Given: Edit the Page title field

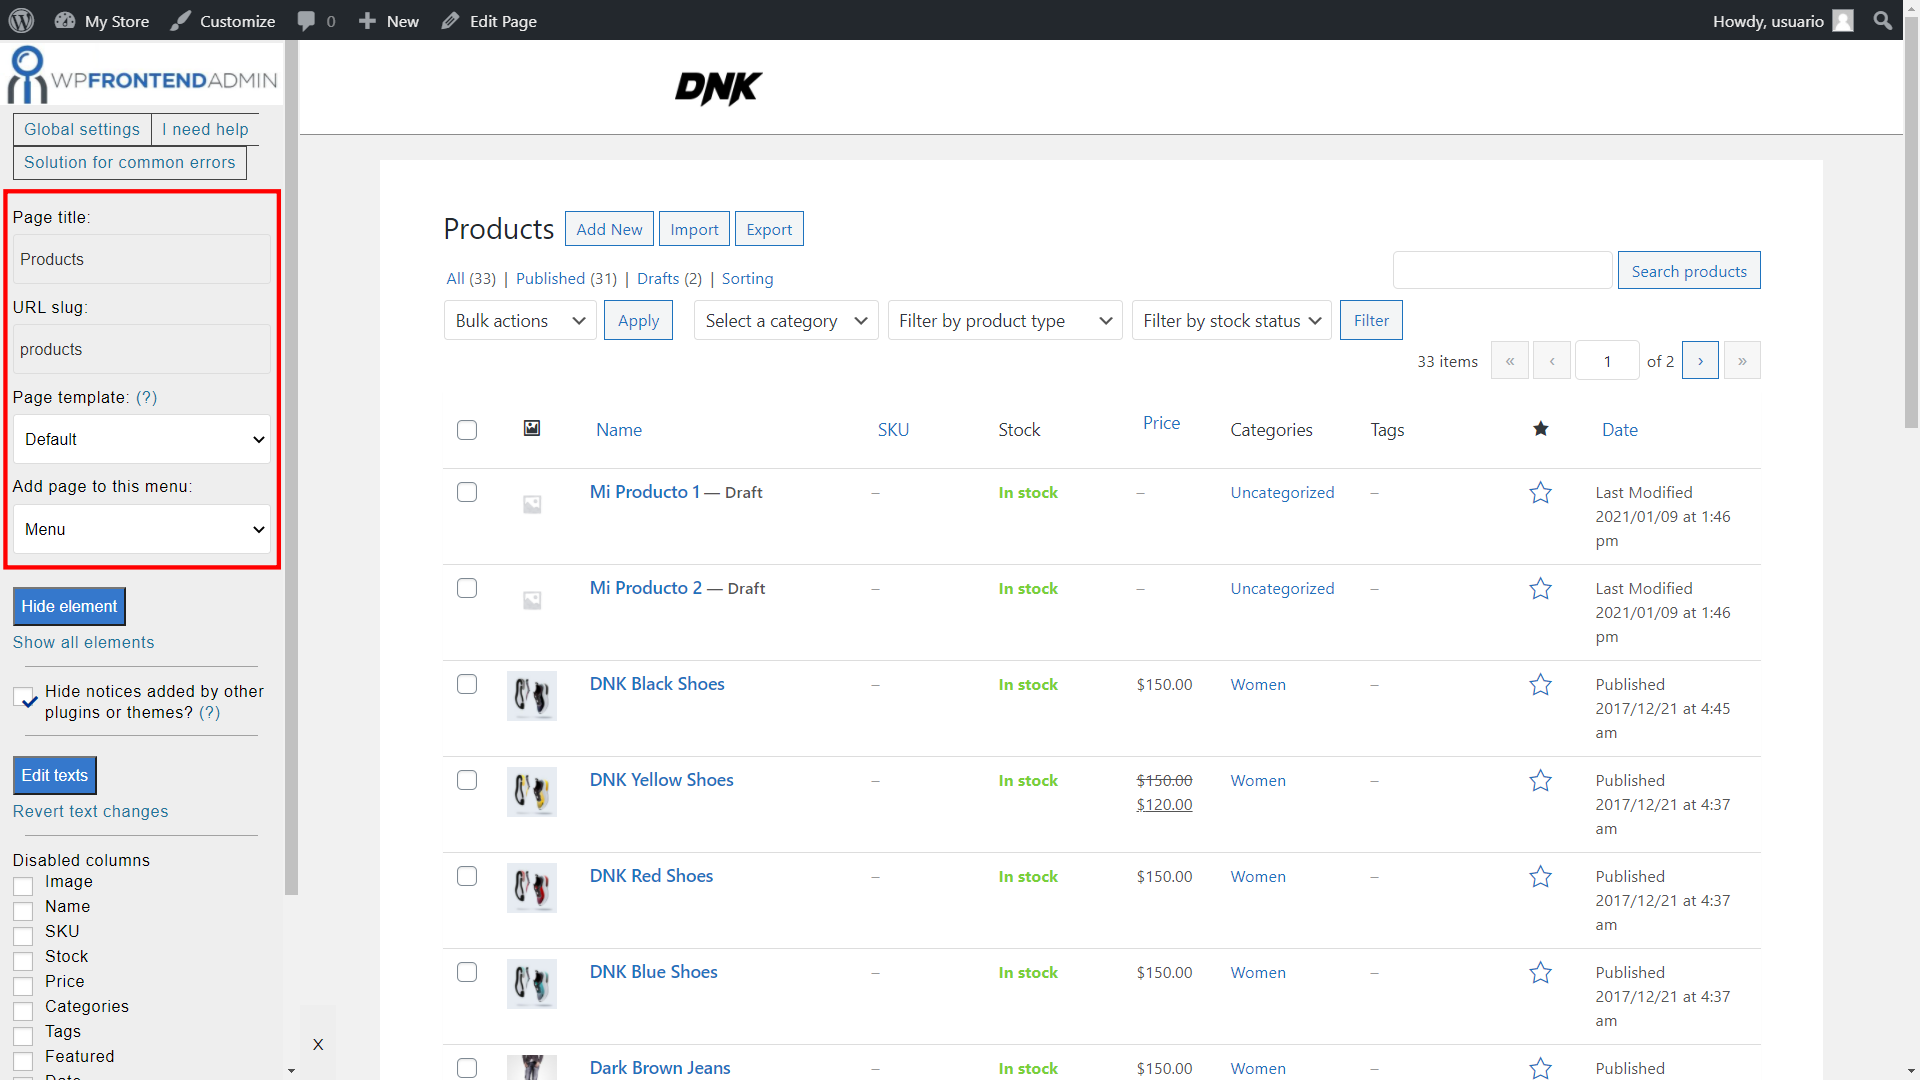Looking at the screenshot, I should (x=141, y=259).
